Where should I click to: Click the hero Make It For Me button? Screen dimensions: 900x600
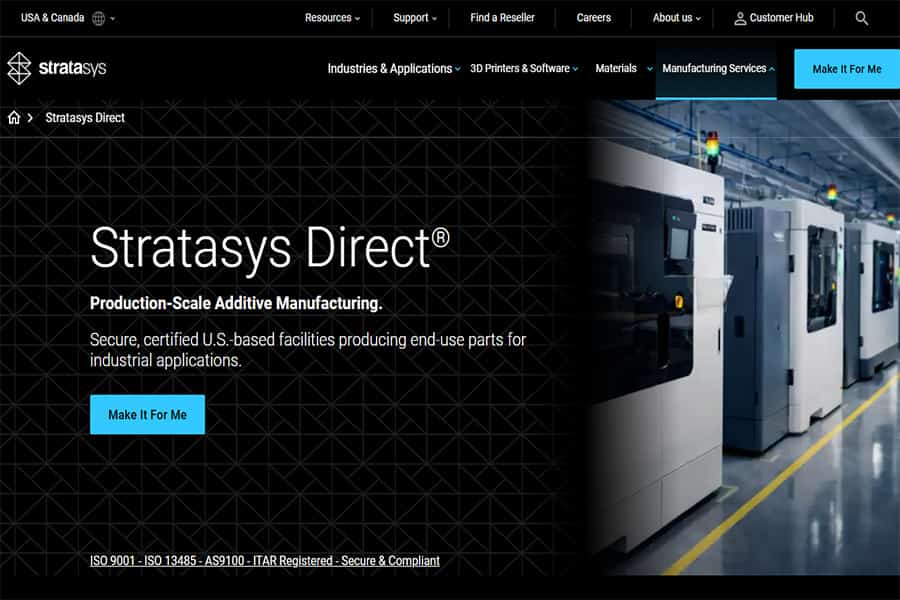[x=147, y=414]
